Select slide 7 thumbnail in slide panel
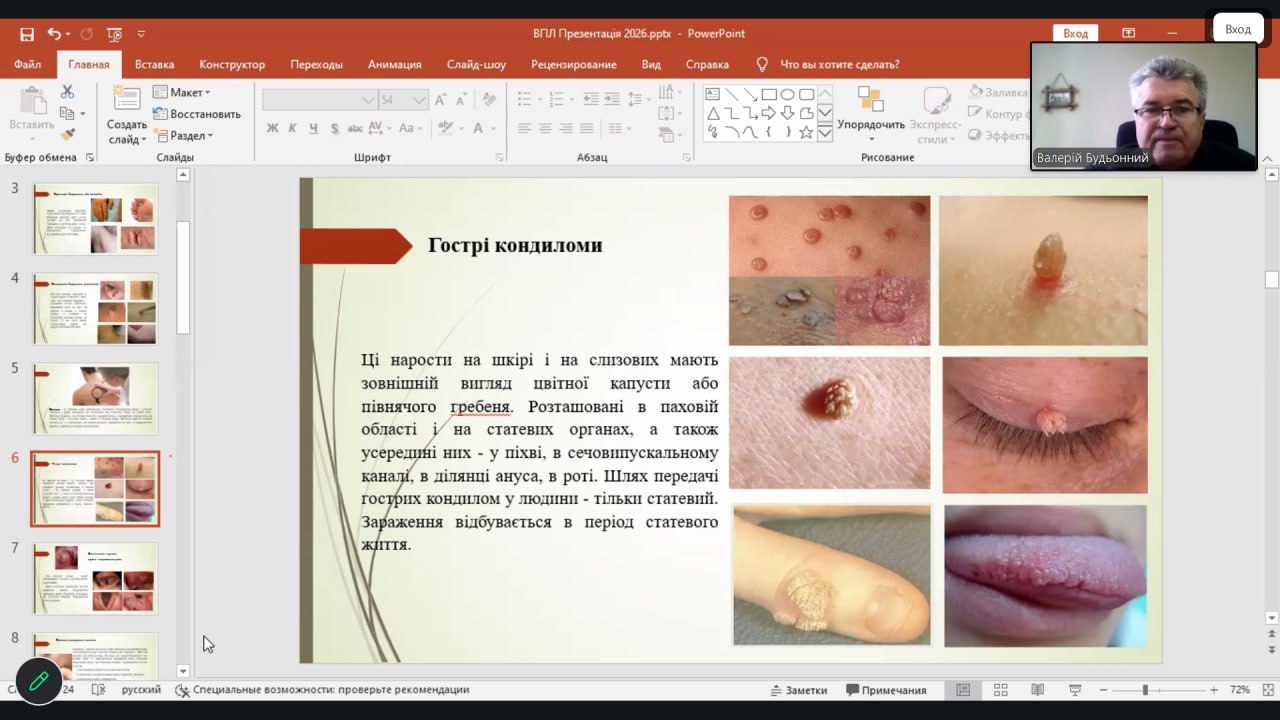 click(95, 578)
